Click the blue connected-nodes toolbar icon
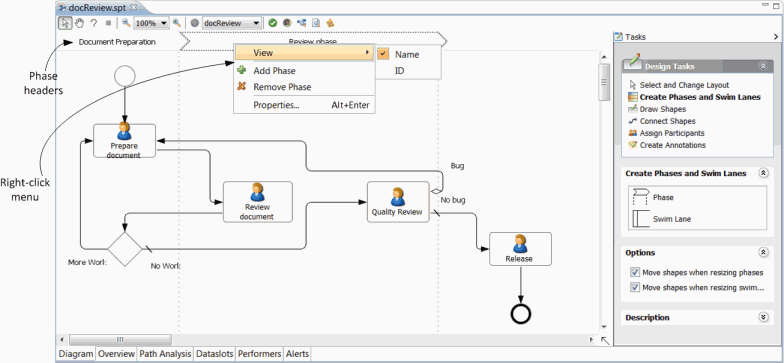This screenshot has height=363, width=784. click(302, 23)
